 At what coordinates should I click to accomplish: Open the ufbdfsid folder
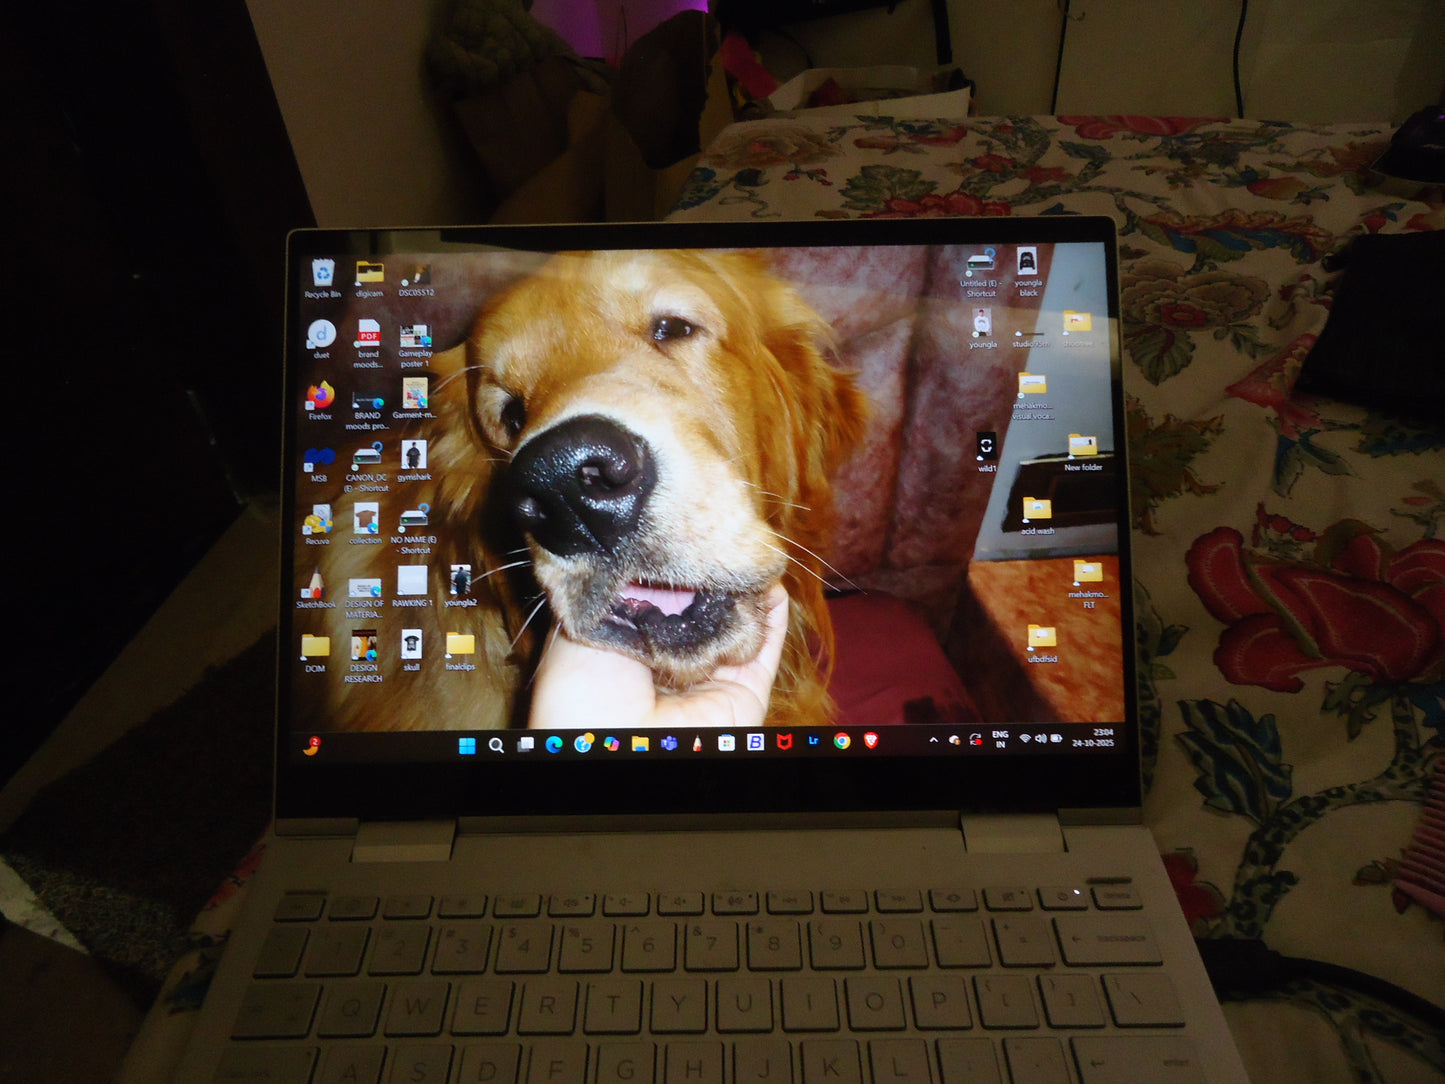(1042, 643)
